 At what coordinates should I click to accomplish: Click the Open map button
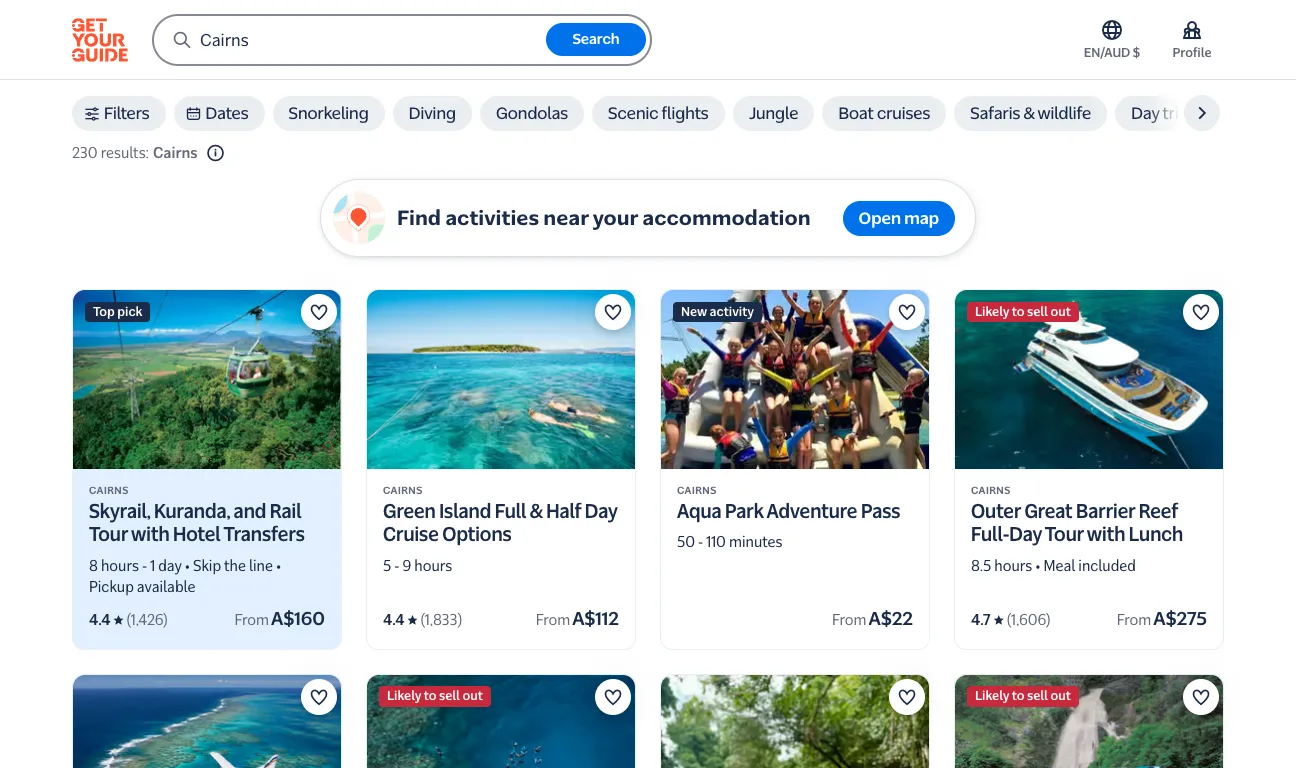pos(898,218)
